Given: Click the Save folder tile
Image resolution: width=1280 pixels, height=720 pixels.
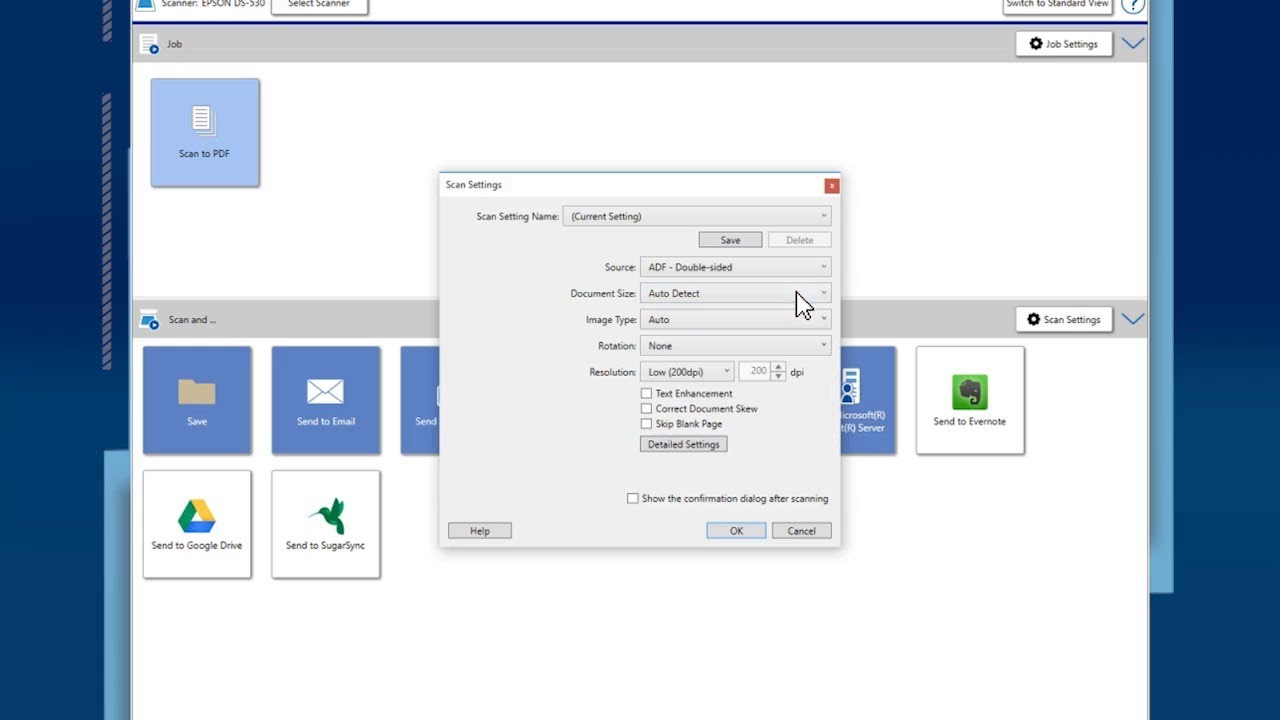Looking at the screenshot, I should [197, 400].
